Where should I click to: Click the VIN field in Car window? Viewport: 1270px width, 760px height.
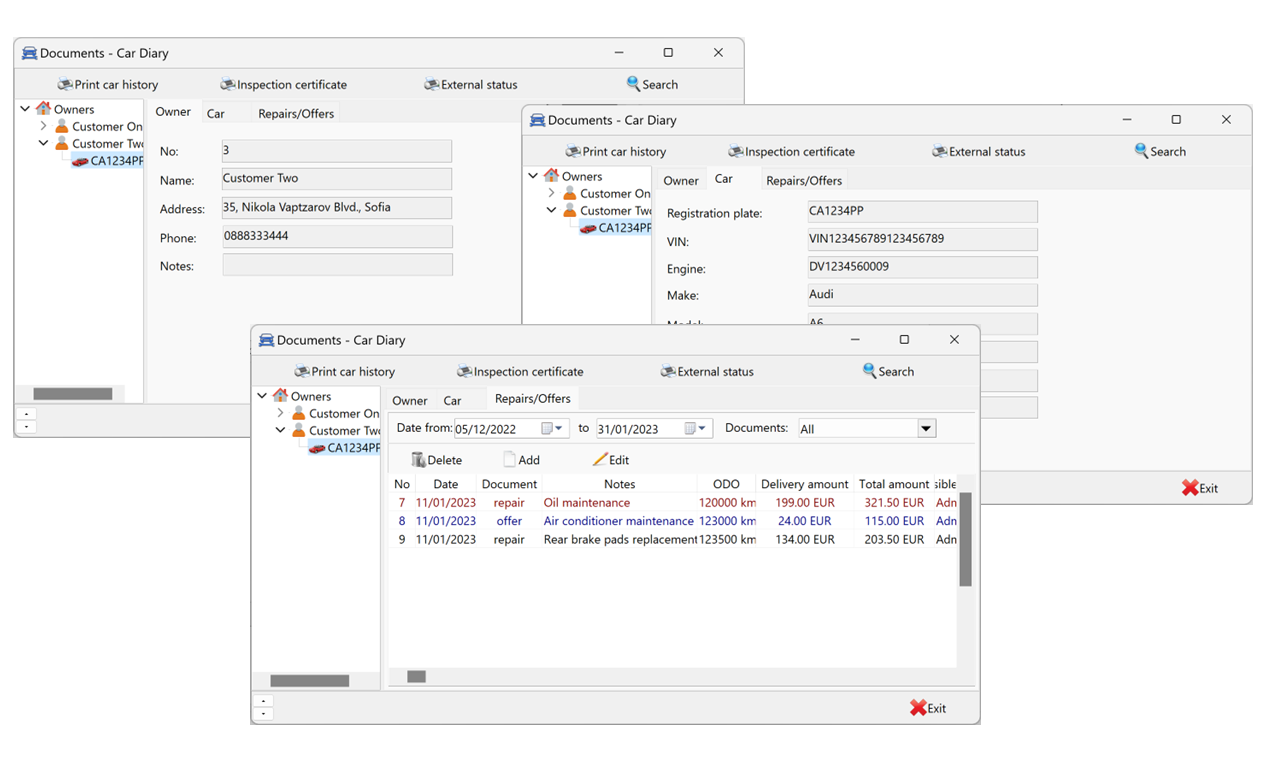pos(923,240)
